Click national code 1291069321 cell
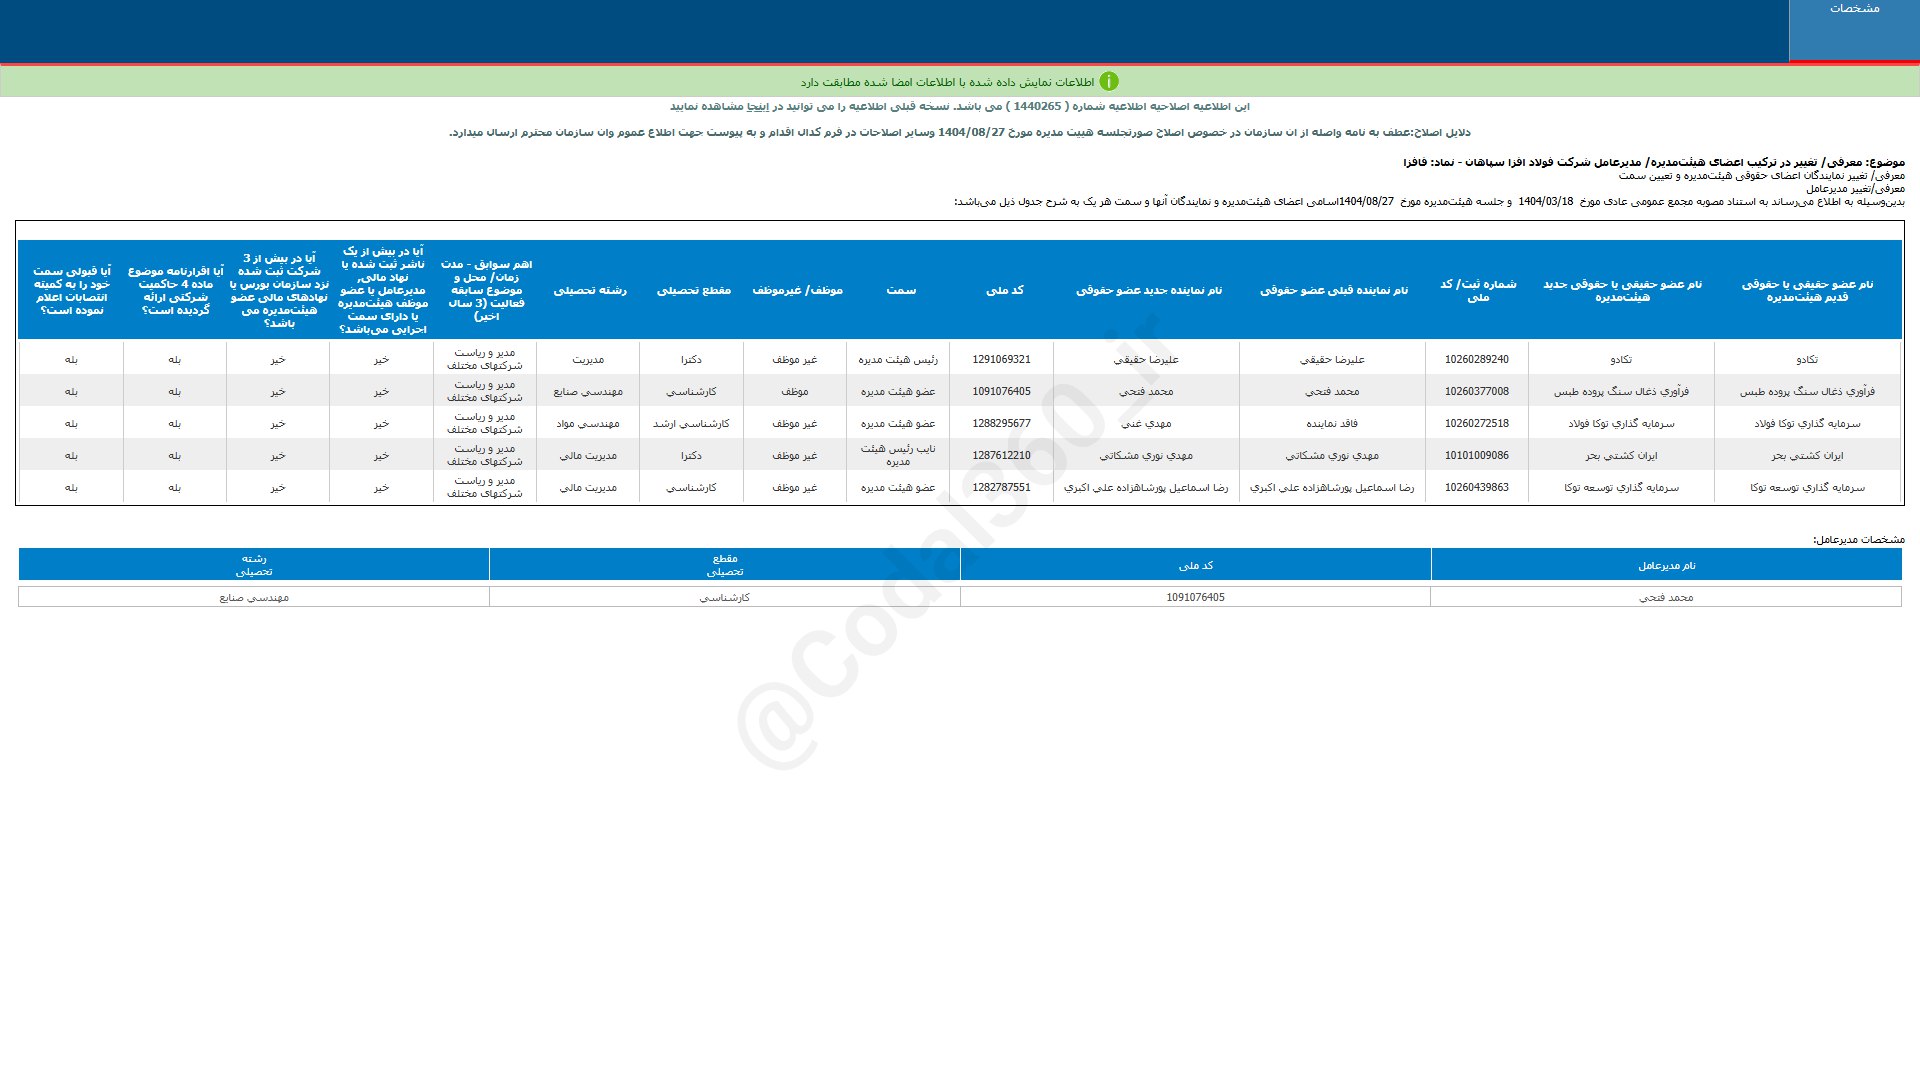This screenshot has width=1920, height=1080. tap(1001, 360)
